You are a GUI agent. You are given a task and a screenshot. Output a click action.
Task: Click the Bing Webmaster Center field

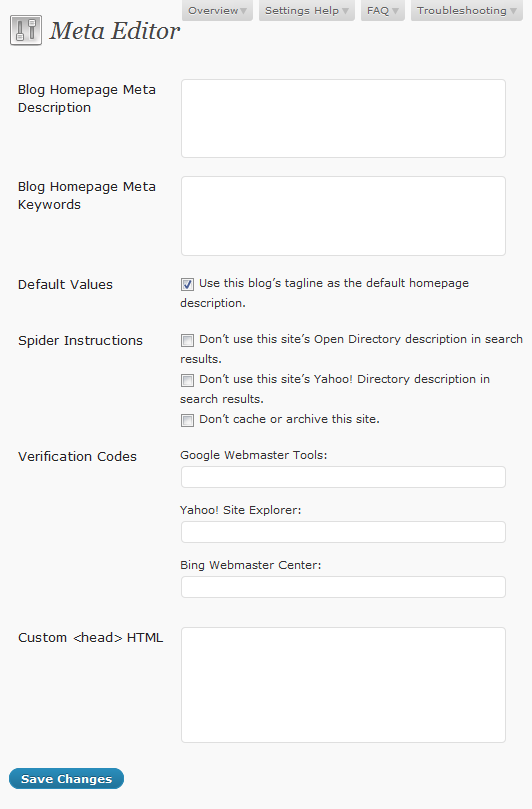(x=343, y=587)
